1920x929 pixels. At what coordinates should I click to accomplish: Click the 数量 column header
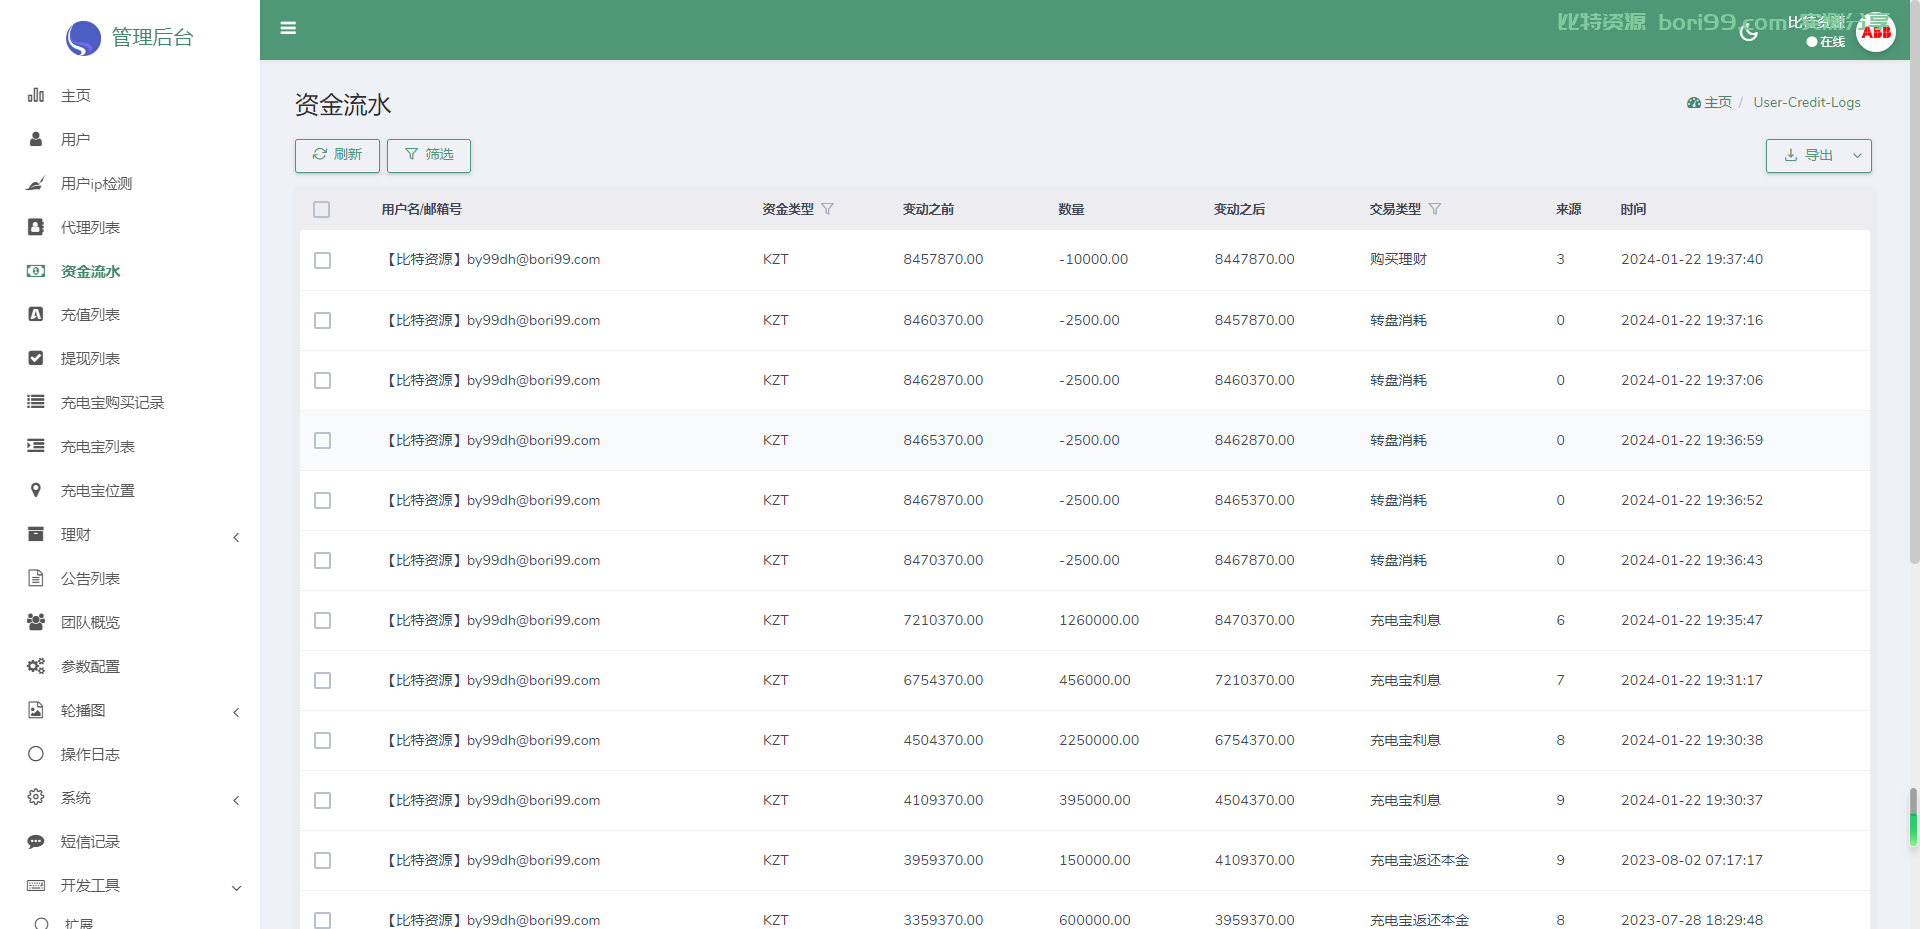click(x=1071, y=209)
